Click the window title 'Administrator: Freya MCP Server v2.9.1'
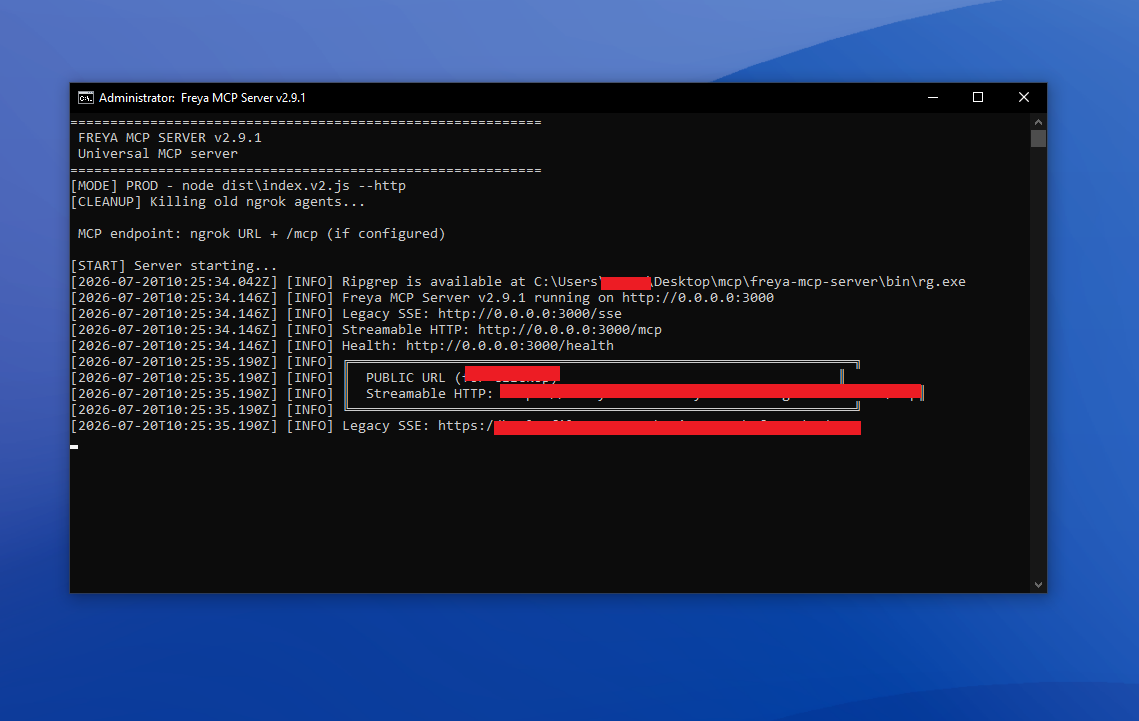The image size is (1139, 721). [x=202, y=97]
